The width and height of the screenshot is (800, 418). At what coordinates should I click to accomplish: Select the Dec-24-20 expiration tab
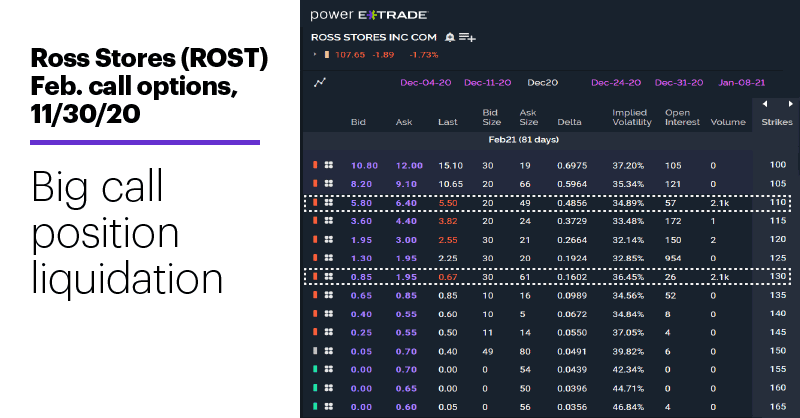click(616, 83)
